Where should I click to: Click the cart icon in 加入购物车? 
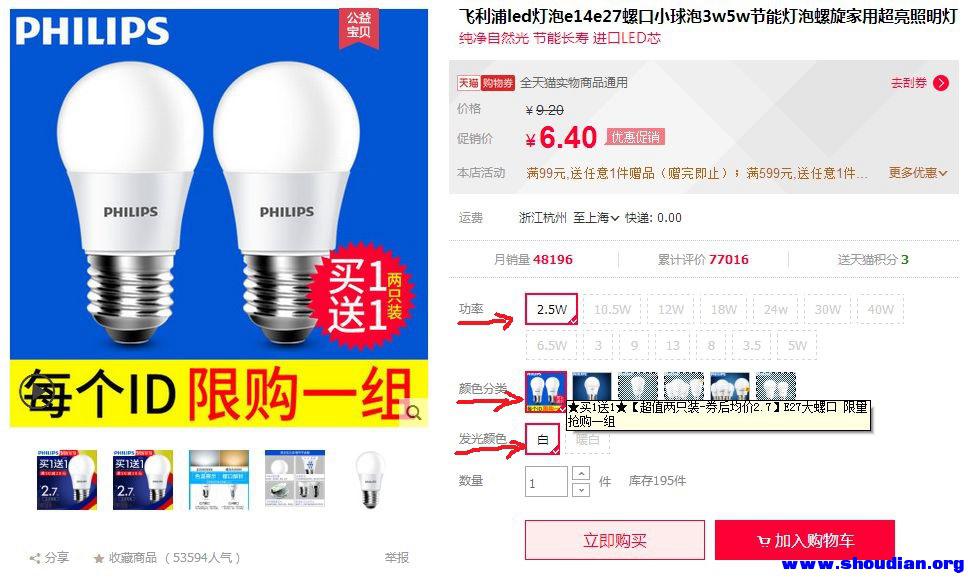click(x=764, y=542)
